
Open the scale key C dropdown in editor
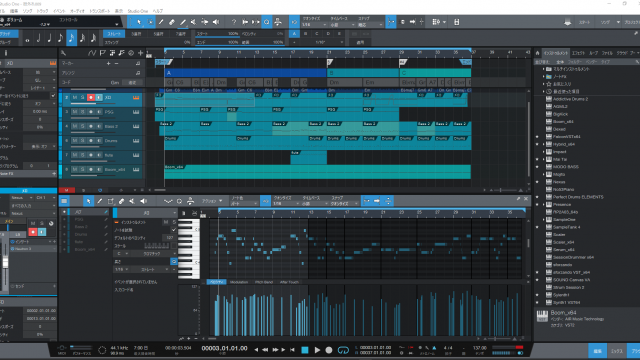[x=122, y=253]
